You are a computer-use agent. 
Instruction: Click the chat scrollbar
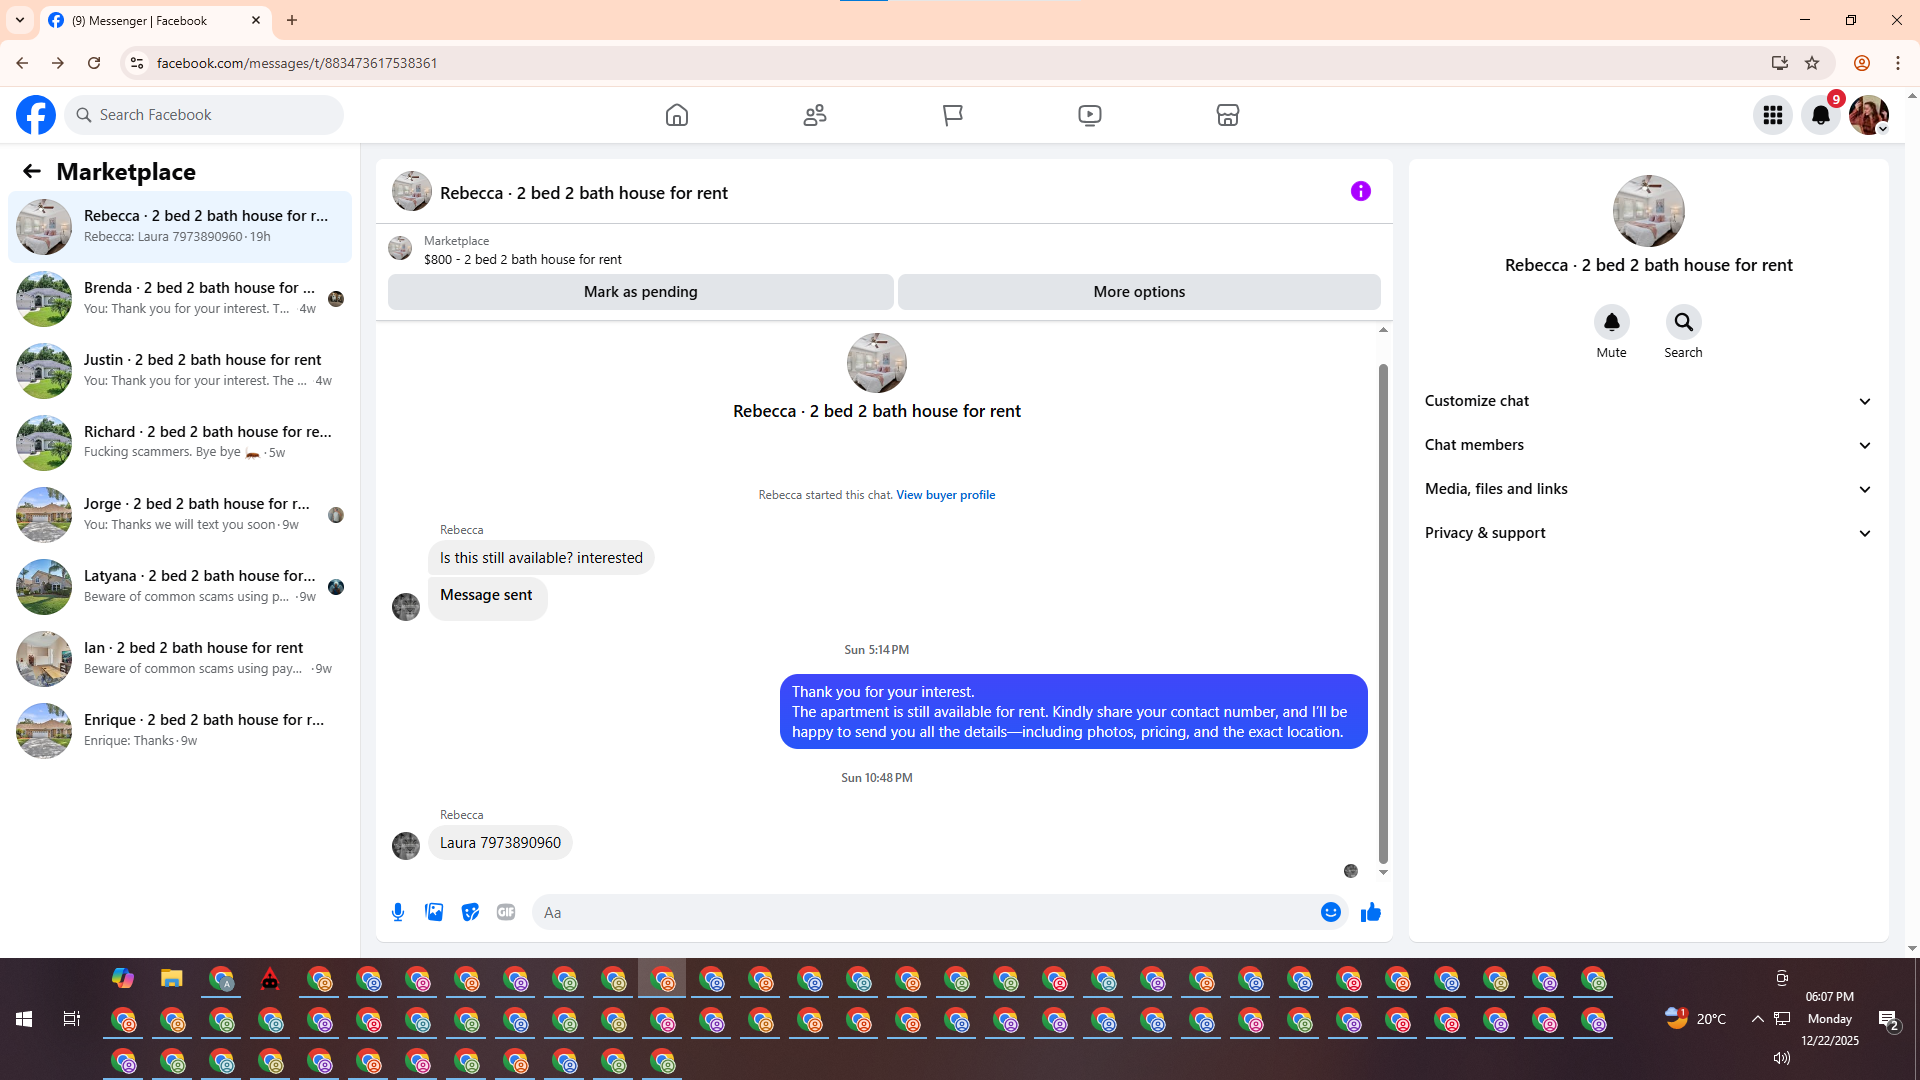[1383, 610]
